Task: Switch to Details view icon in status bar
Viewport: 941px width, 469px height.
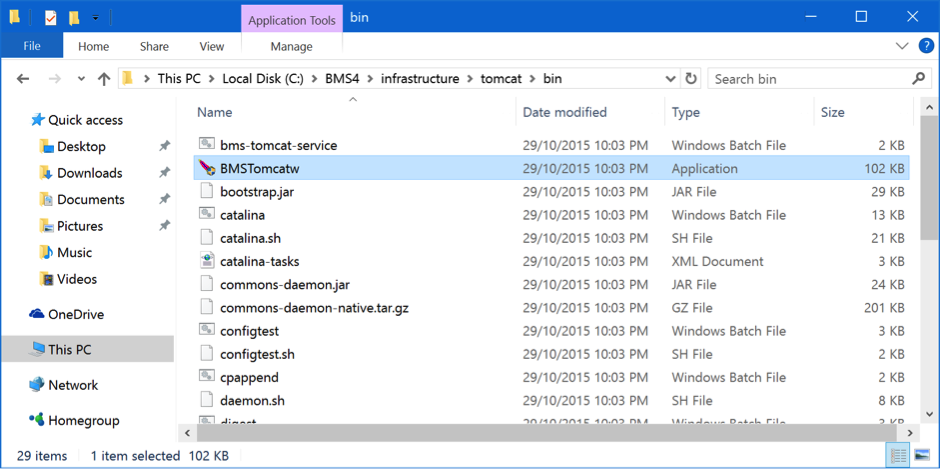Action: [x=899, y=456]
